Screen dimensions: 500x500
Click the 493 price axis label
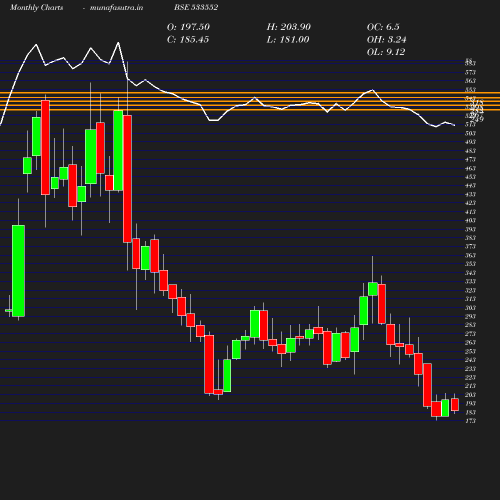coord(470,142)
